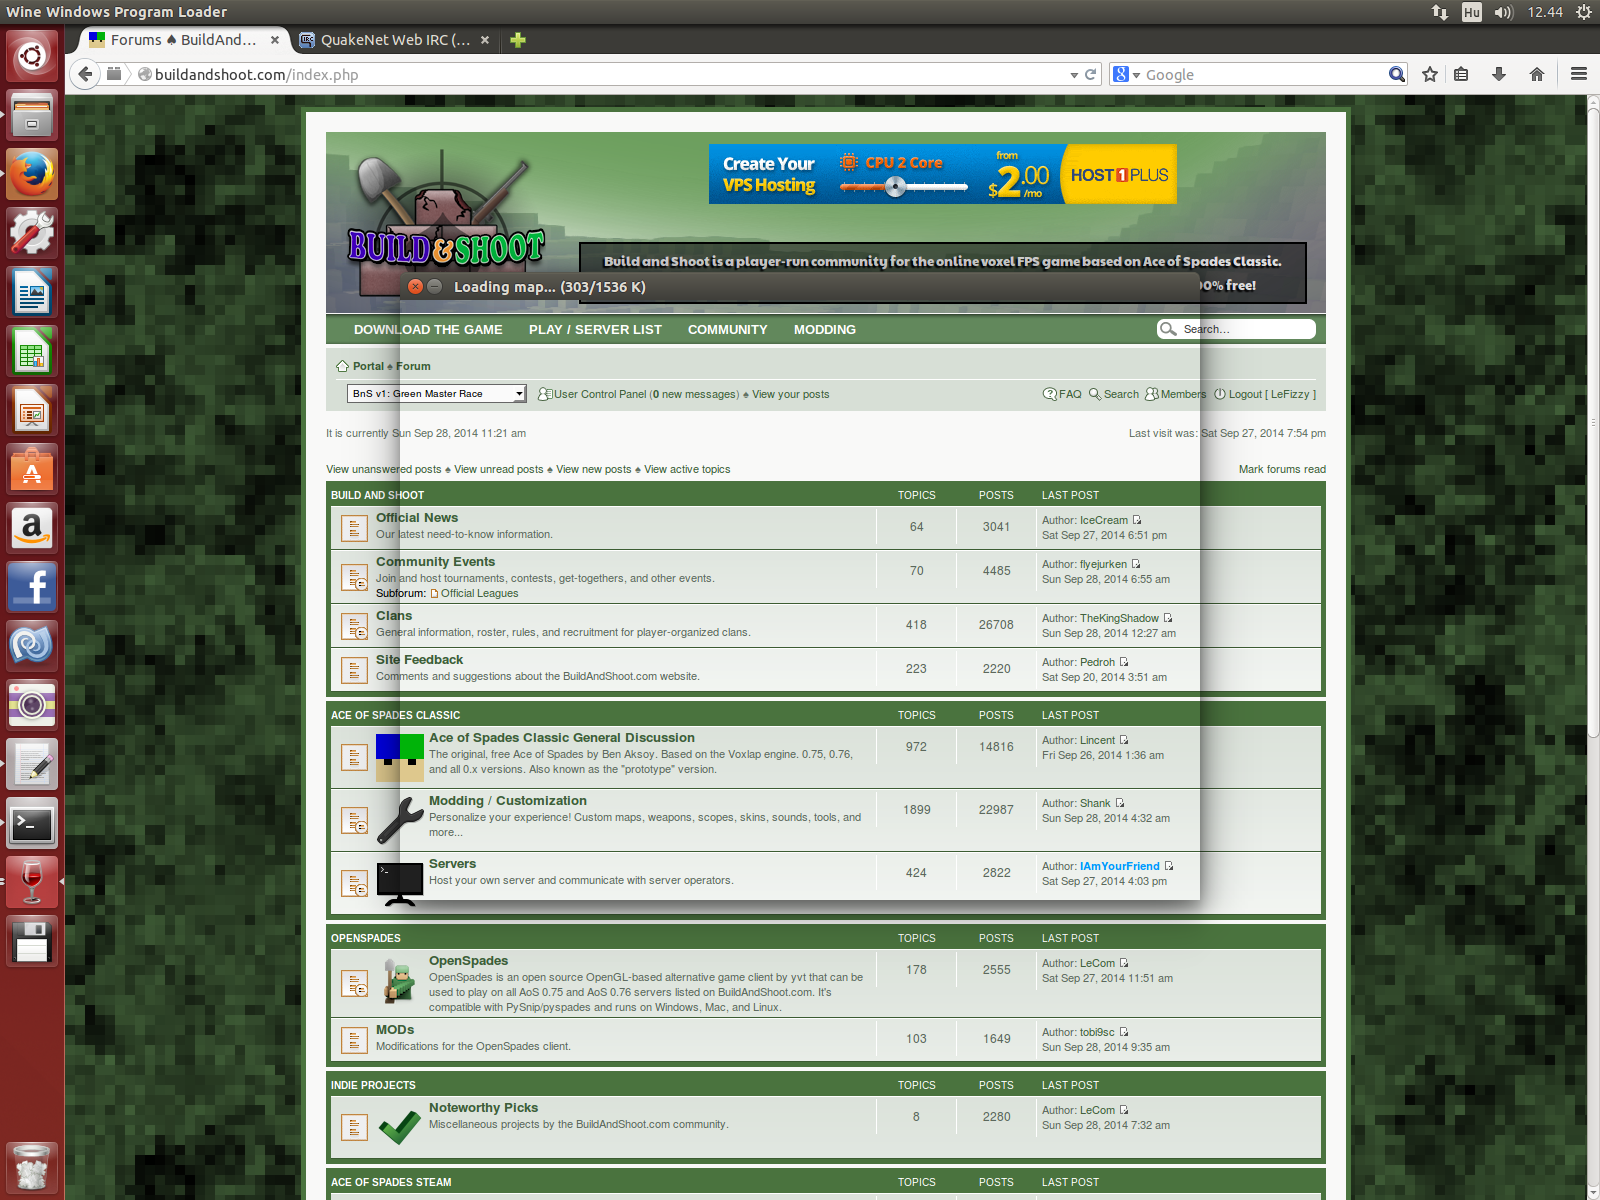This screenshot has height=1200, width=1600.
Task: Open the Hu keyboard layout indicator
Action: point(1471,12)
